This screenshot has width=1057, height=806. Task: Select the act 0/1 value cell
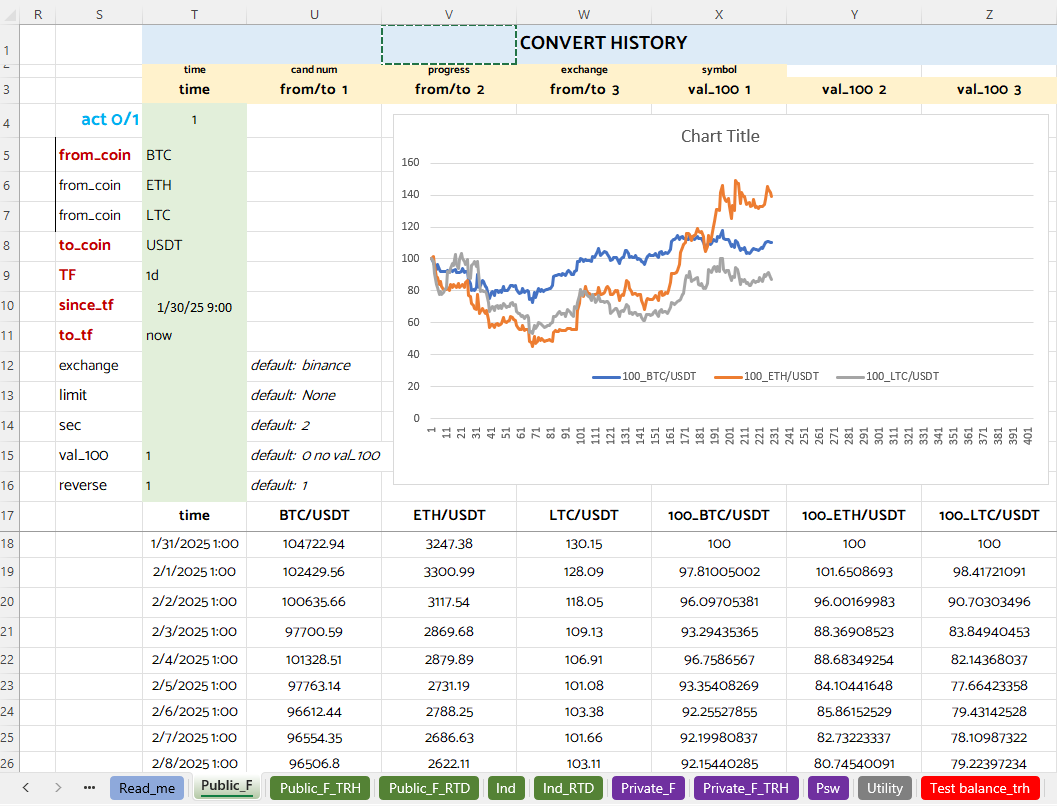point(194,120)
